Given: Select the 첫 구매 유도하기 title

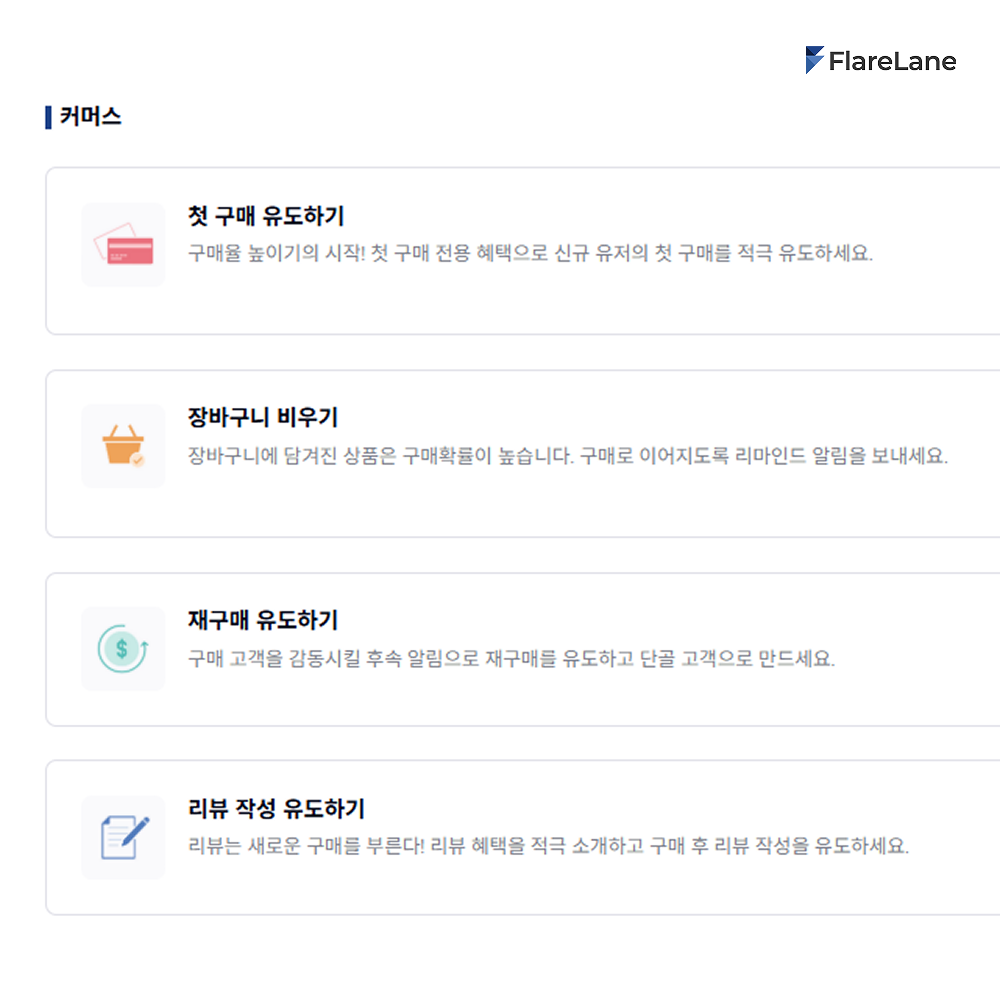Looking at the screenshot, I should click(266, 216).
